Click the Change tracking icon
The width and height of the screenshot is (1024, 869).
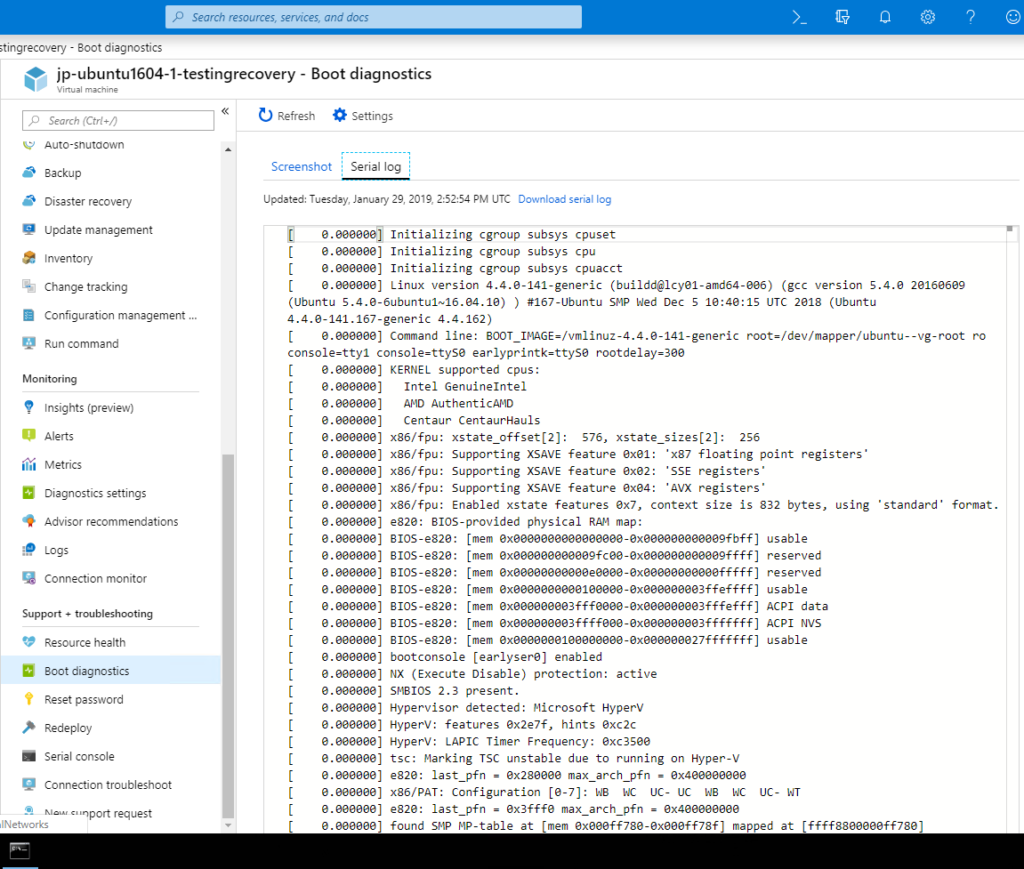pos(29,287)
